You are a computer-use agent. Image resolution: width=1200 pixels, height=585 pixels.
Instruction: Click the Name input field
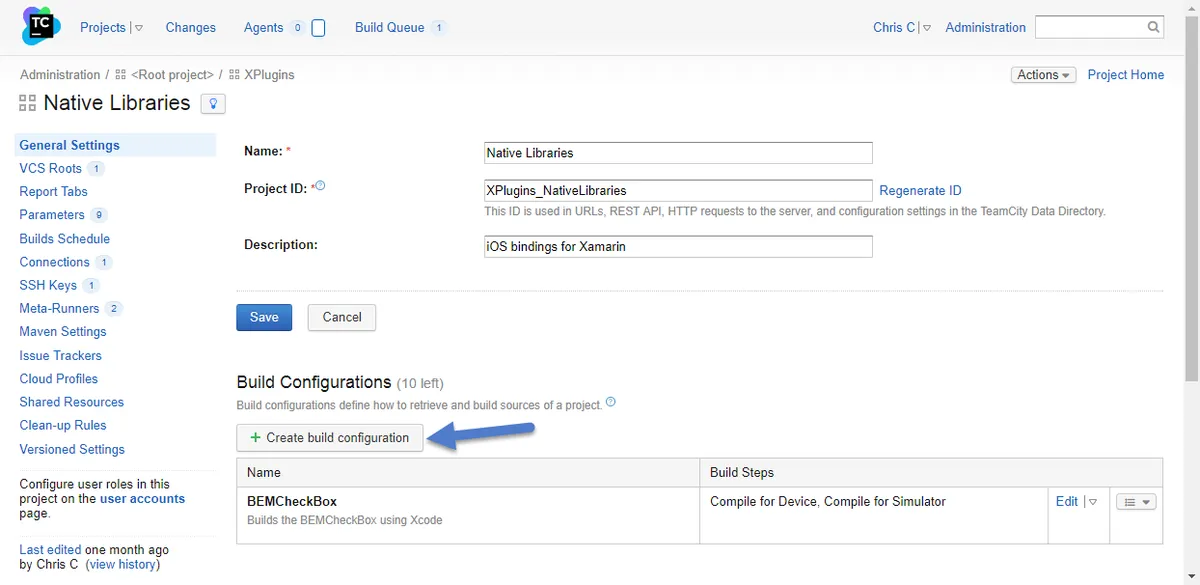point(678,153)
